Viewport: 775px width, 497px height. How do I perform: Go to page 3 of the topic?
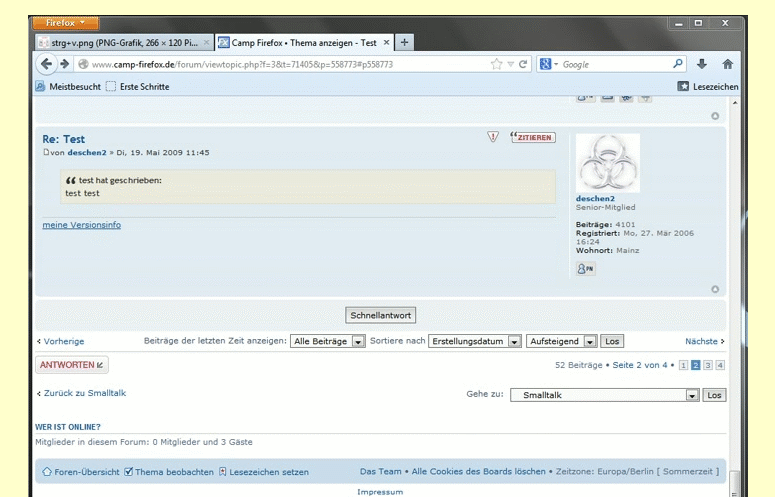click(x=708, y=365)
